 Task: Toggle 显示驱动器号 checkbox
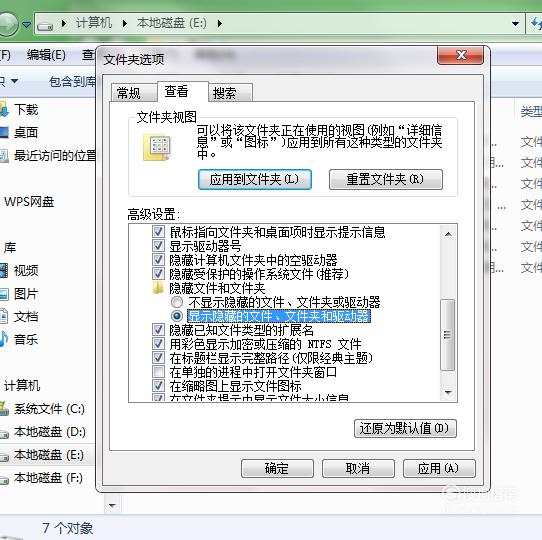pyautogui.click(x=158, y=246)
